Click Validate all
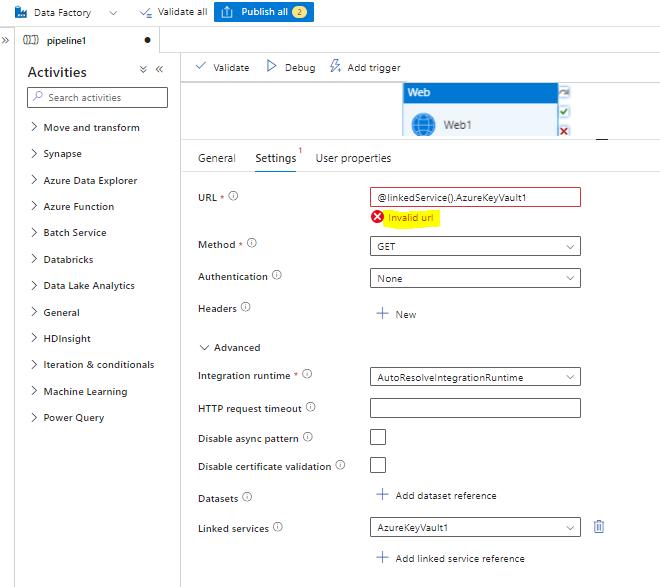660x587 pixels. click(174, 12)
